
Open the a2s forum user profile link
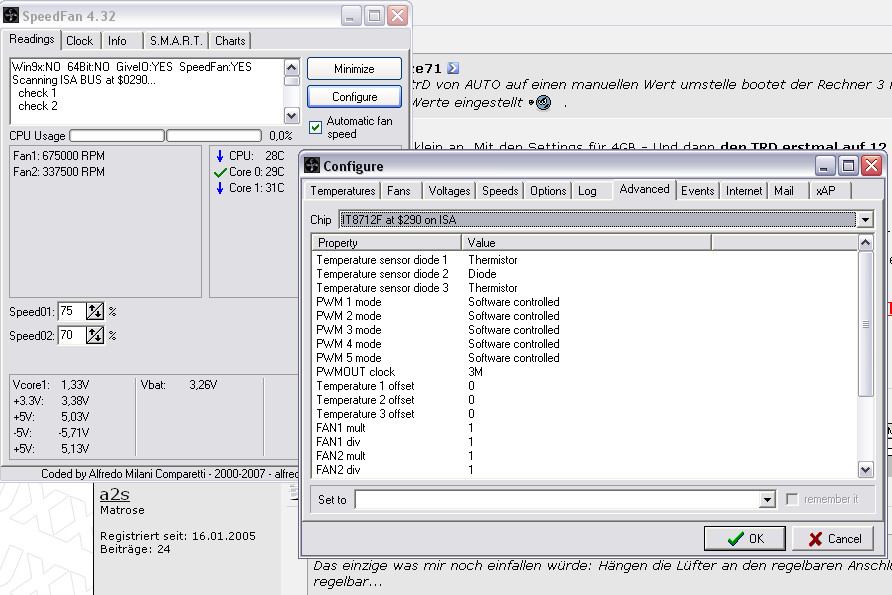click(114, 494)
